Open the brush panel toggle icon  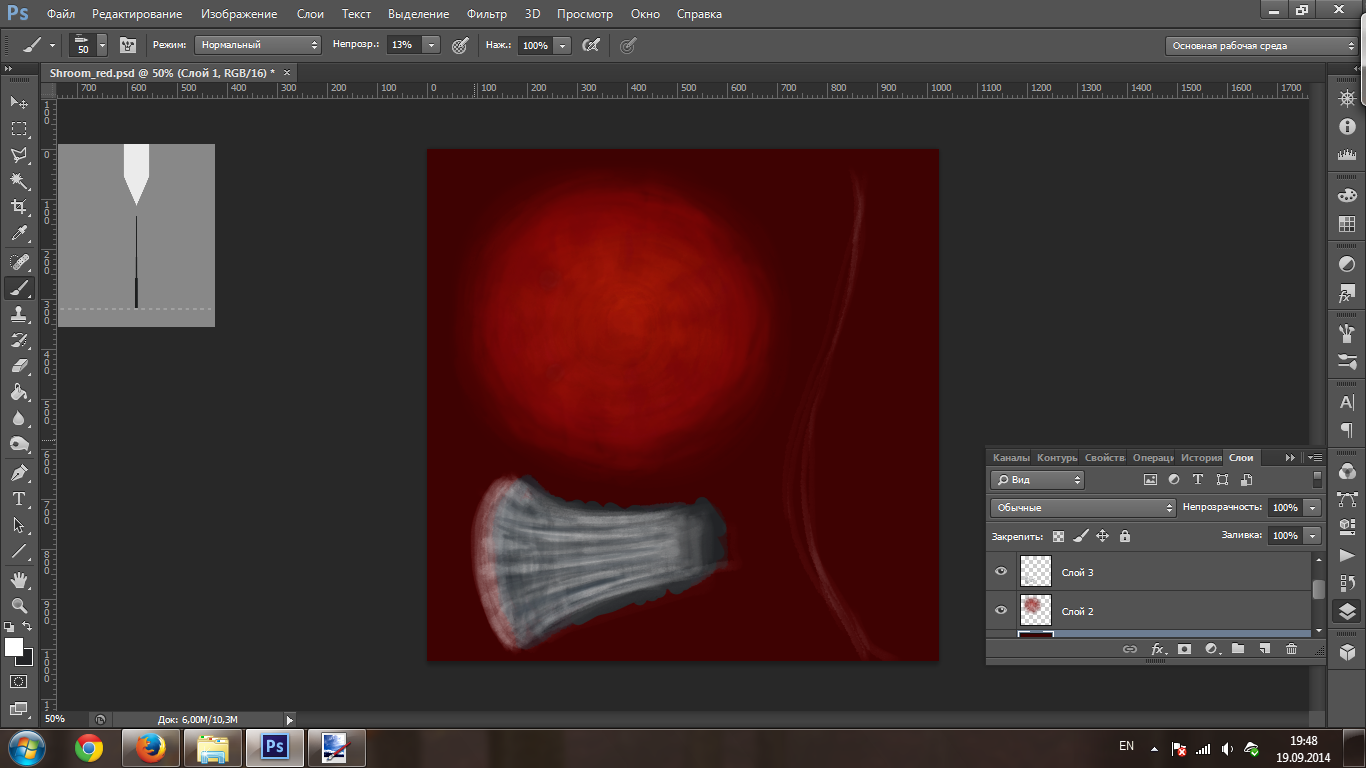128,45
